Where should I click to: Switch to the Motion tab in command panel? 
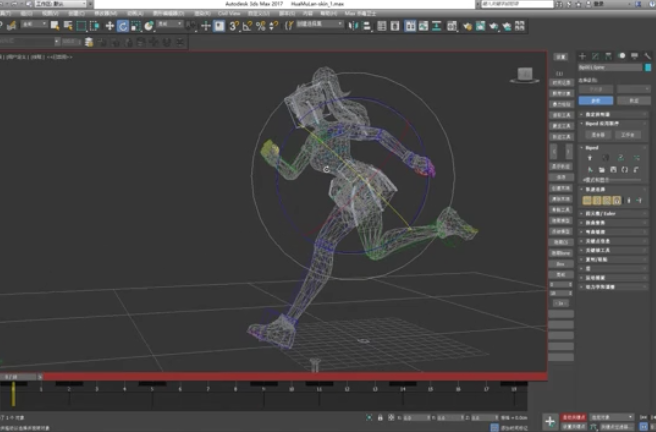622,56
